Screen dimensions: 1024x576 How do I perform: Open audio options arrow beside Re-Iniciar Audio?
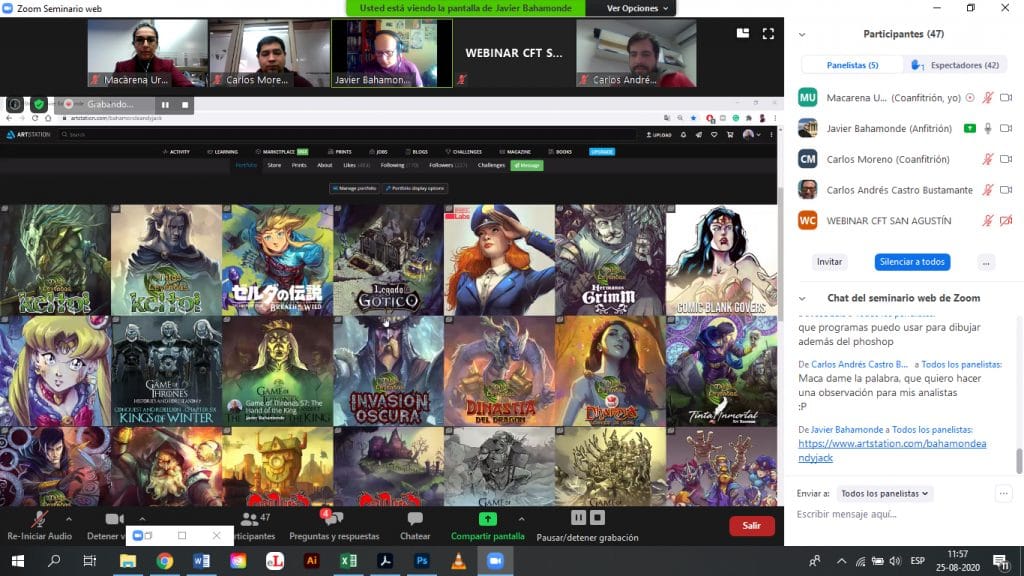pyautogui.click(x=69, y=519)
